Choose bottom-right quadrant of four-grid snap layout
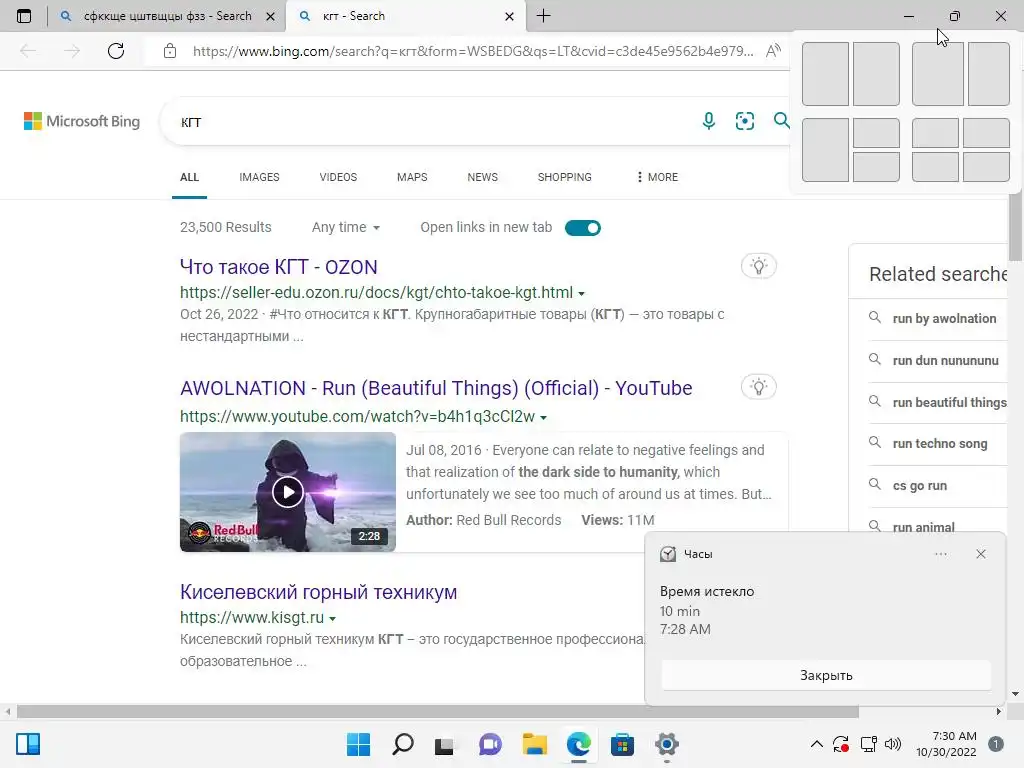1024x768 pixels. (x=986, y=167)
